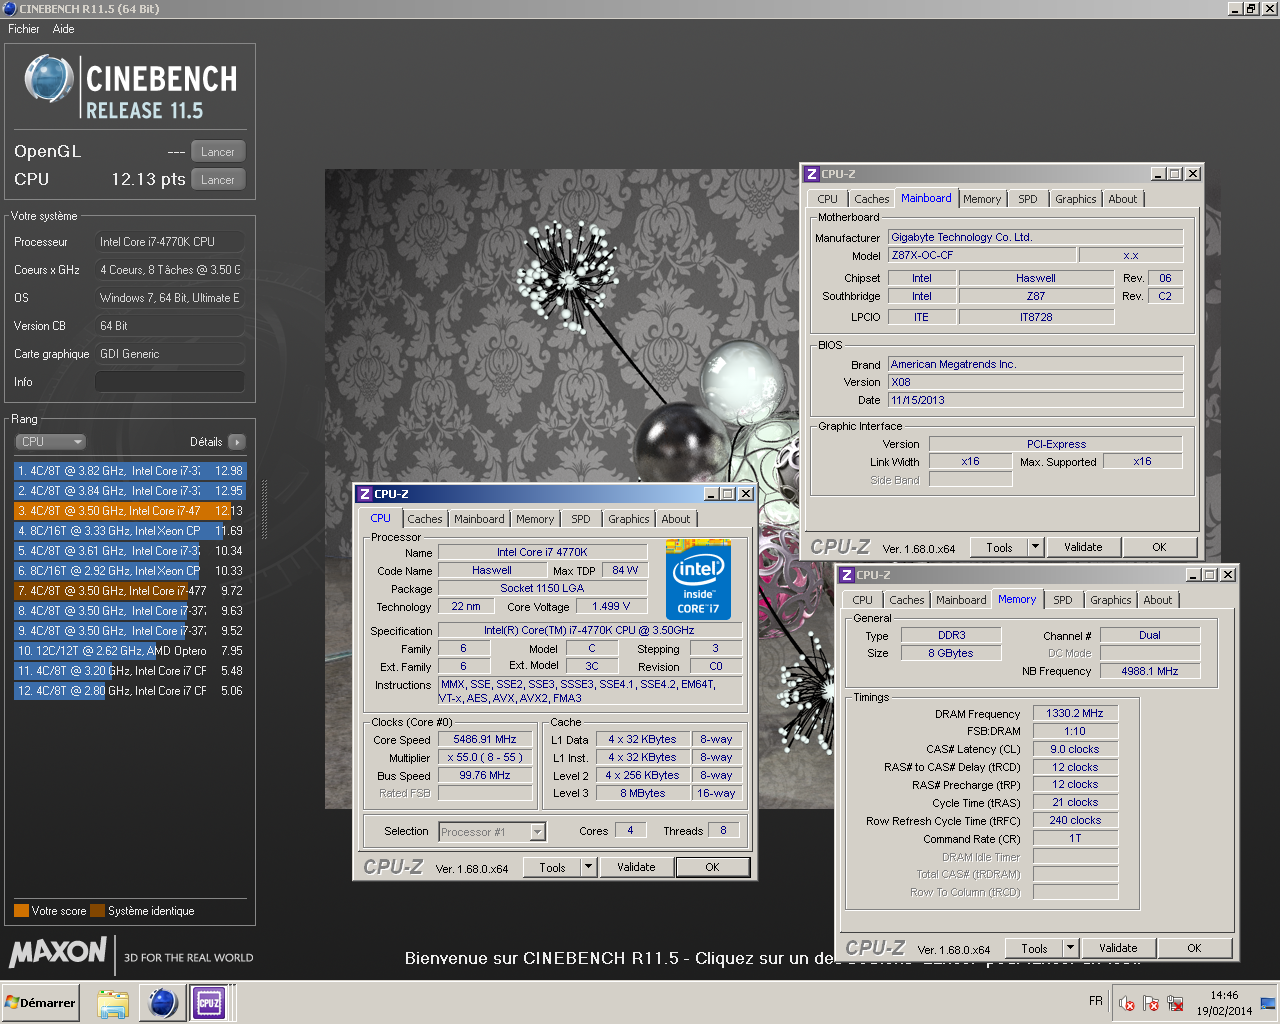Click Tools in CPU-Z CPU window
Viewport: 1280px width, 1024px height.
click(x=552, y=868)
